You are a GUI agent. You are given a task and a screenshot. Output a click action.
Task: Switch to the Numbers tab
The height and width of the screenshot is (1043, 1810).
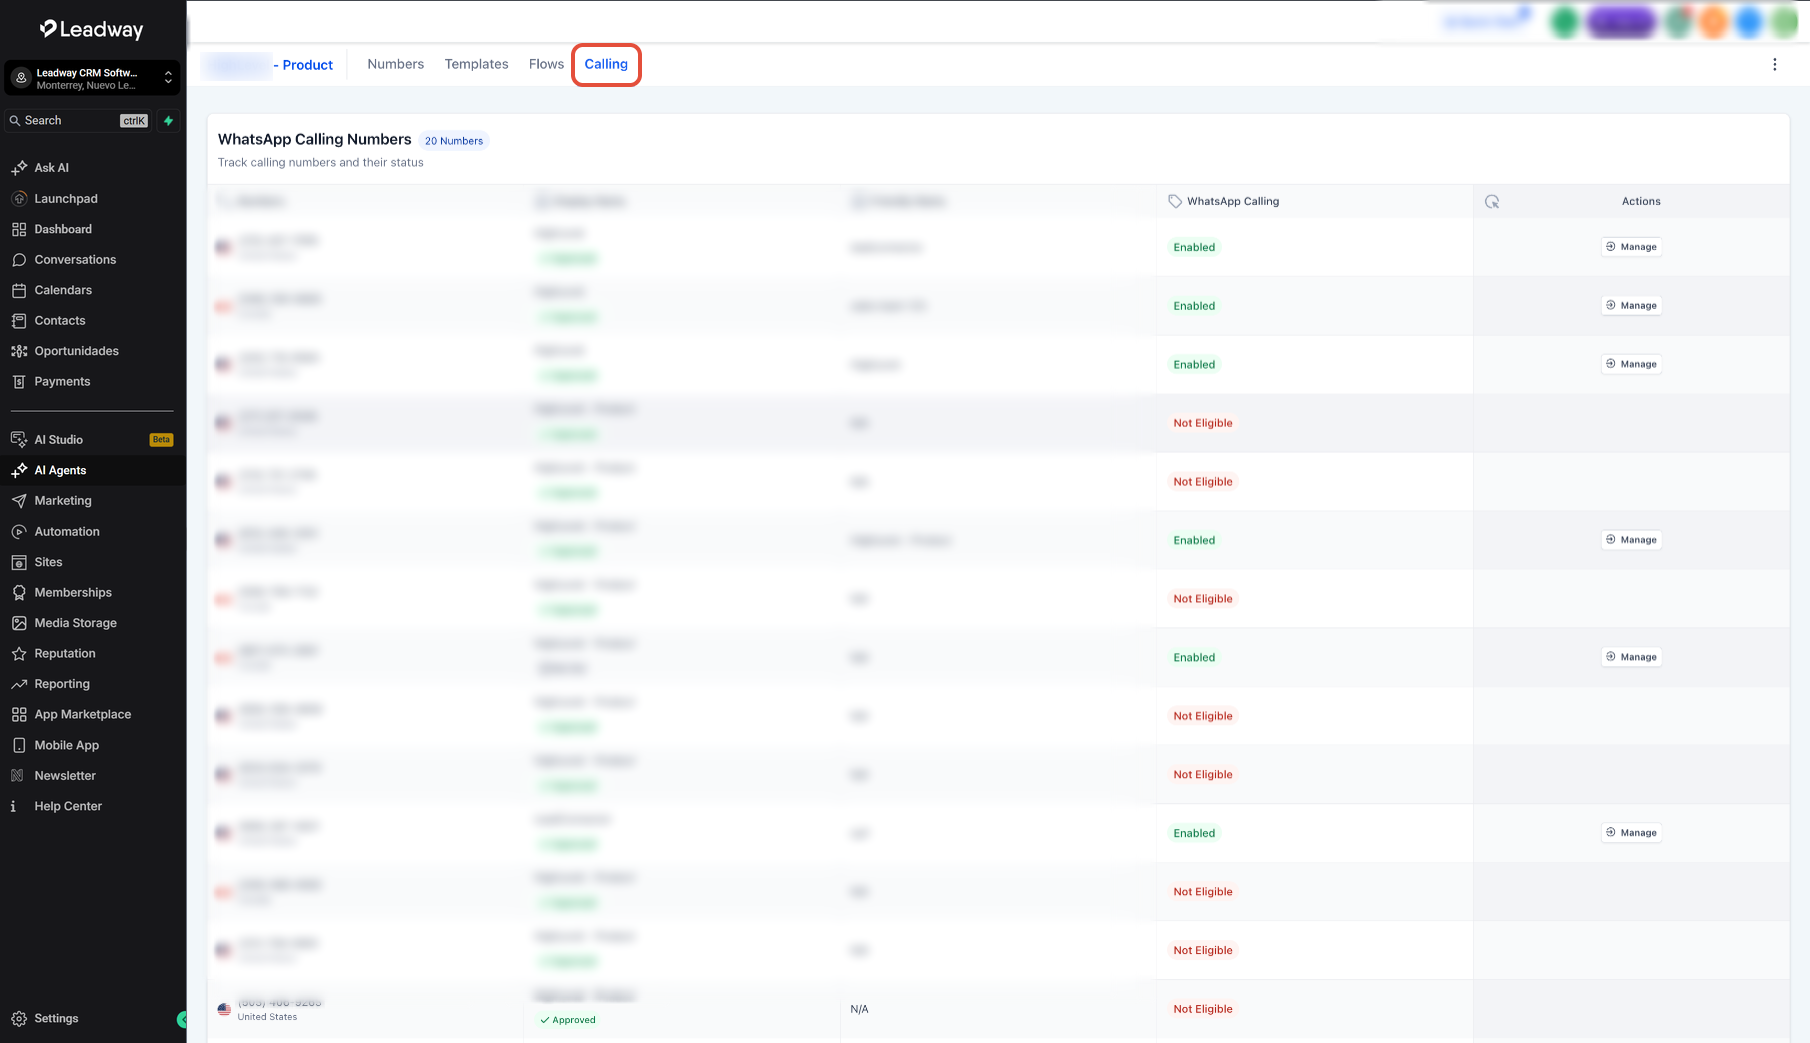(395, 64)
